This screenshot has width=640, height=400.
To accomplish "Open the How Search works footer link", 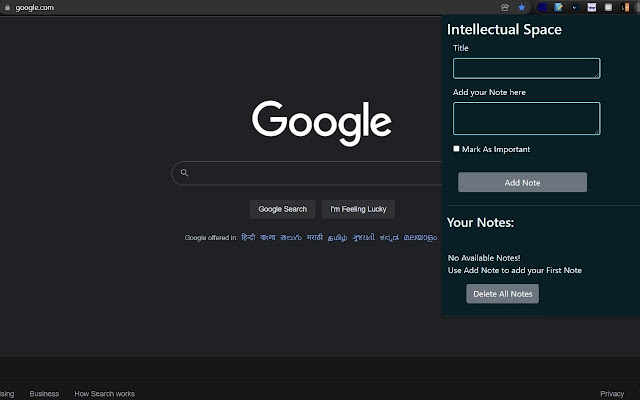I will click(x=104, y=393).
